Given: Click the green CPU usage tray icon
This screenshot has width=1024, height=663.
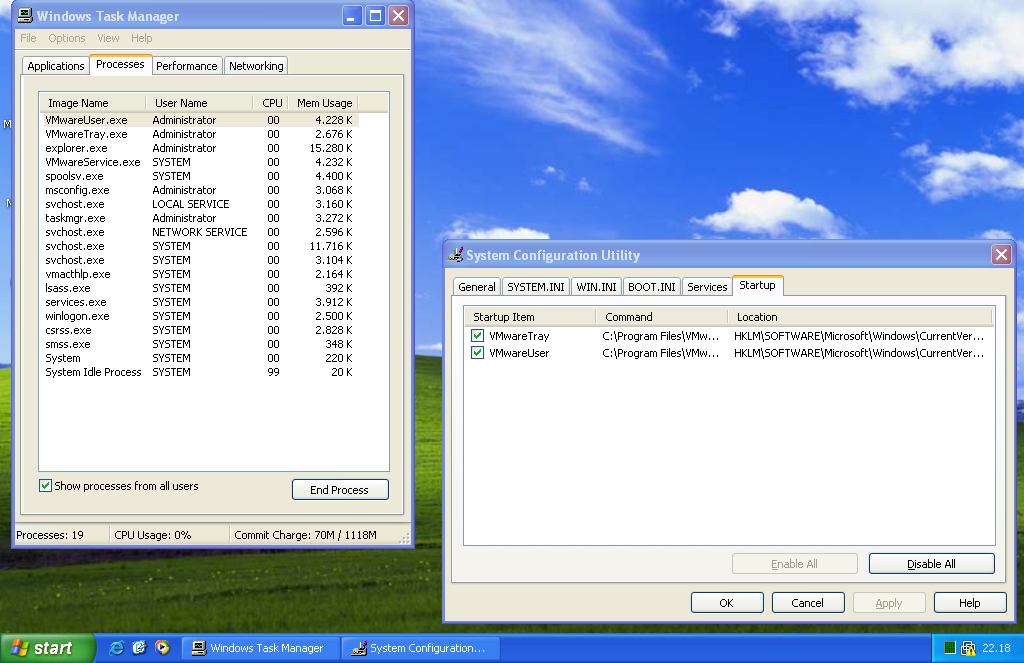Looking at the screenshot, I should 950,648.
